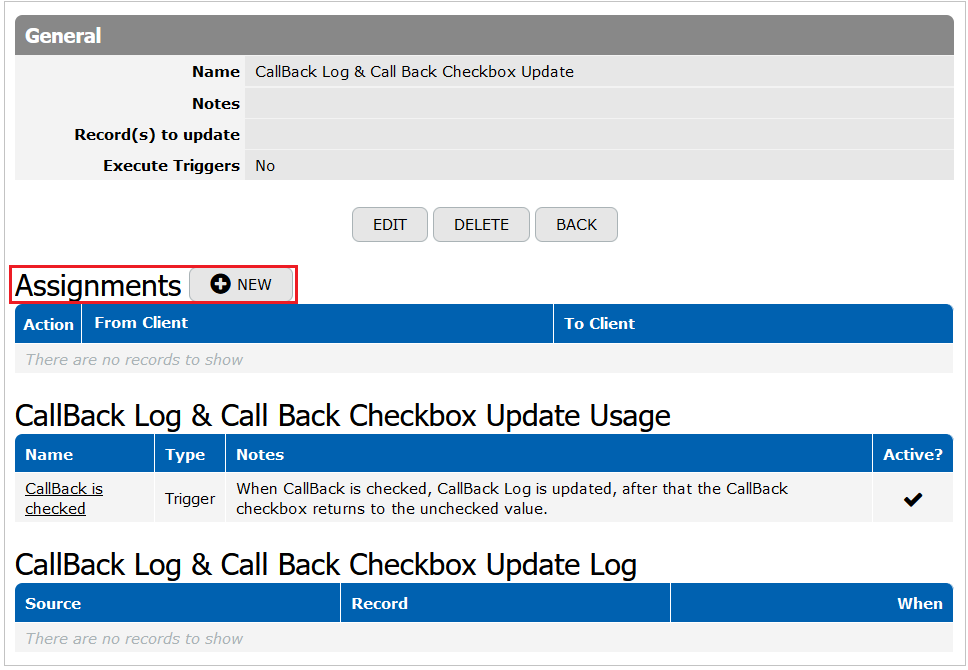Add a NEW assignment

[241, 285]
